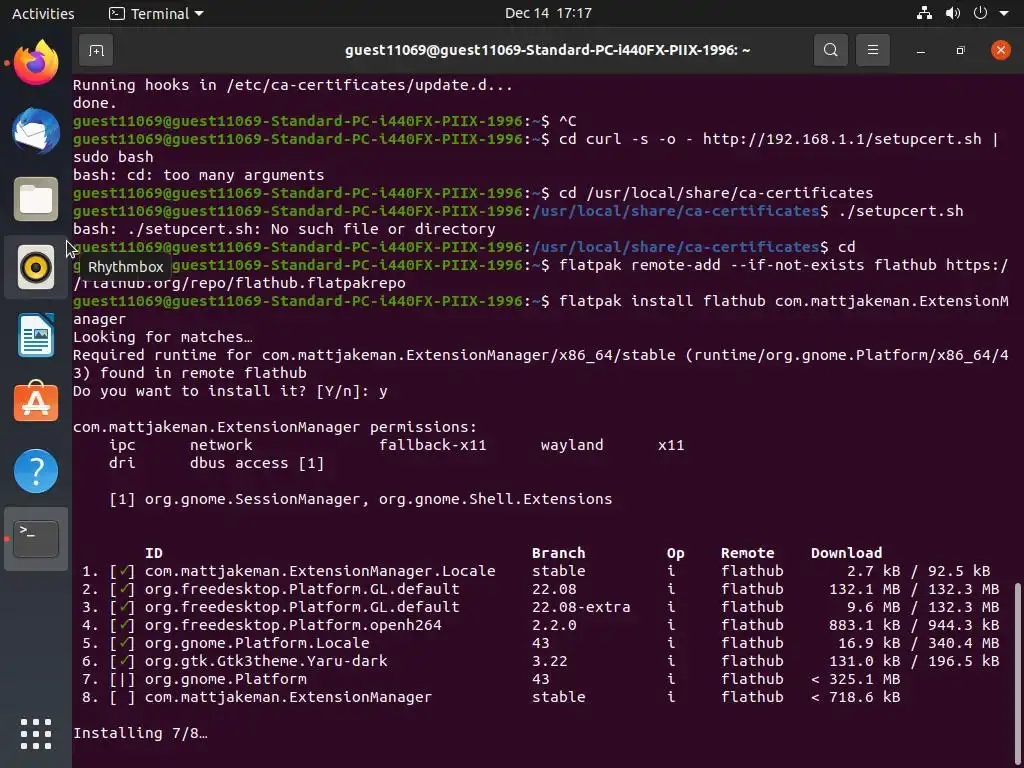Screen dimensions: 1024x768
Task: Open a new terminal tab
Action: tap(96, 50)
